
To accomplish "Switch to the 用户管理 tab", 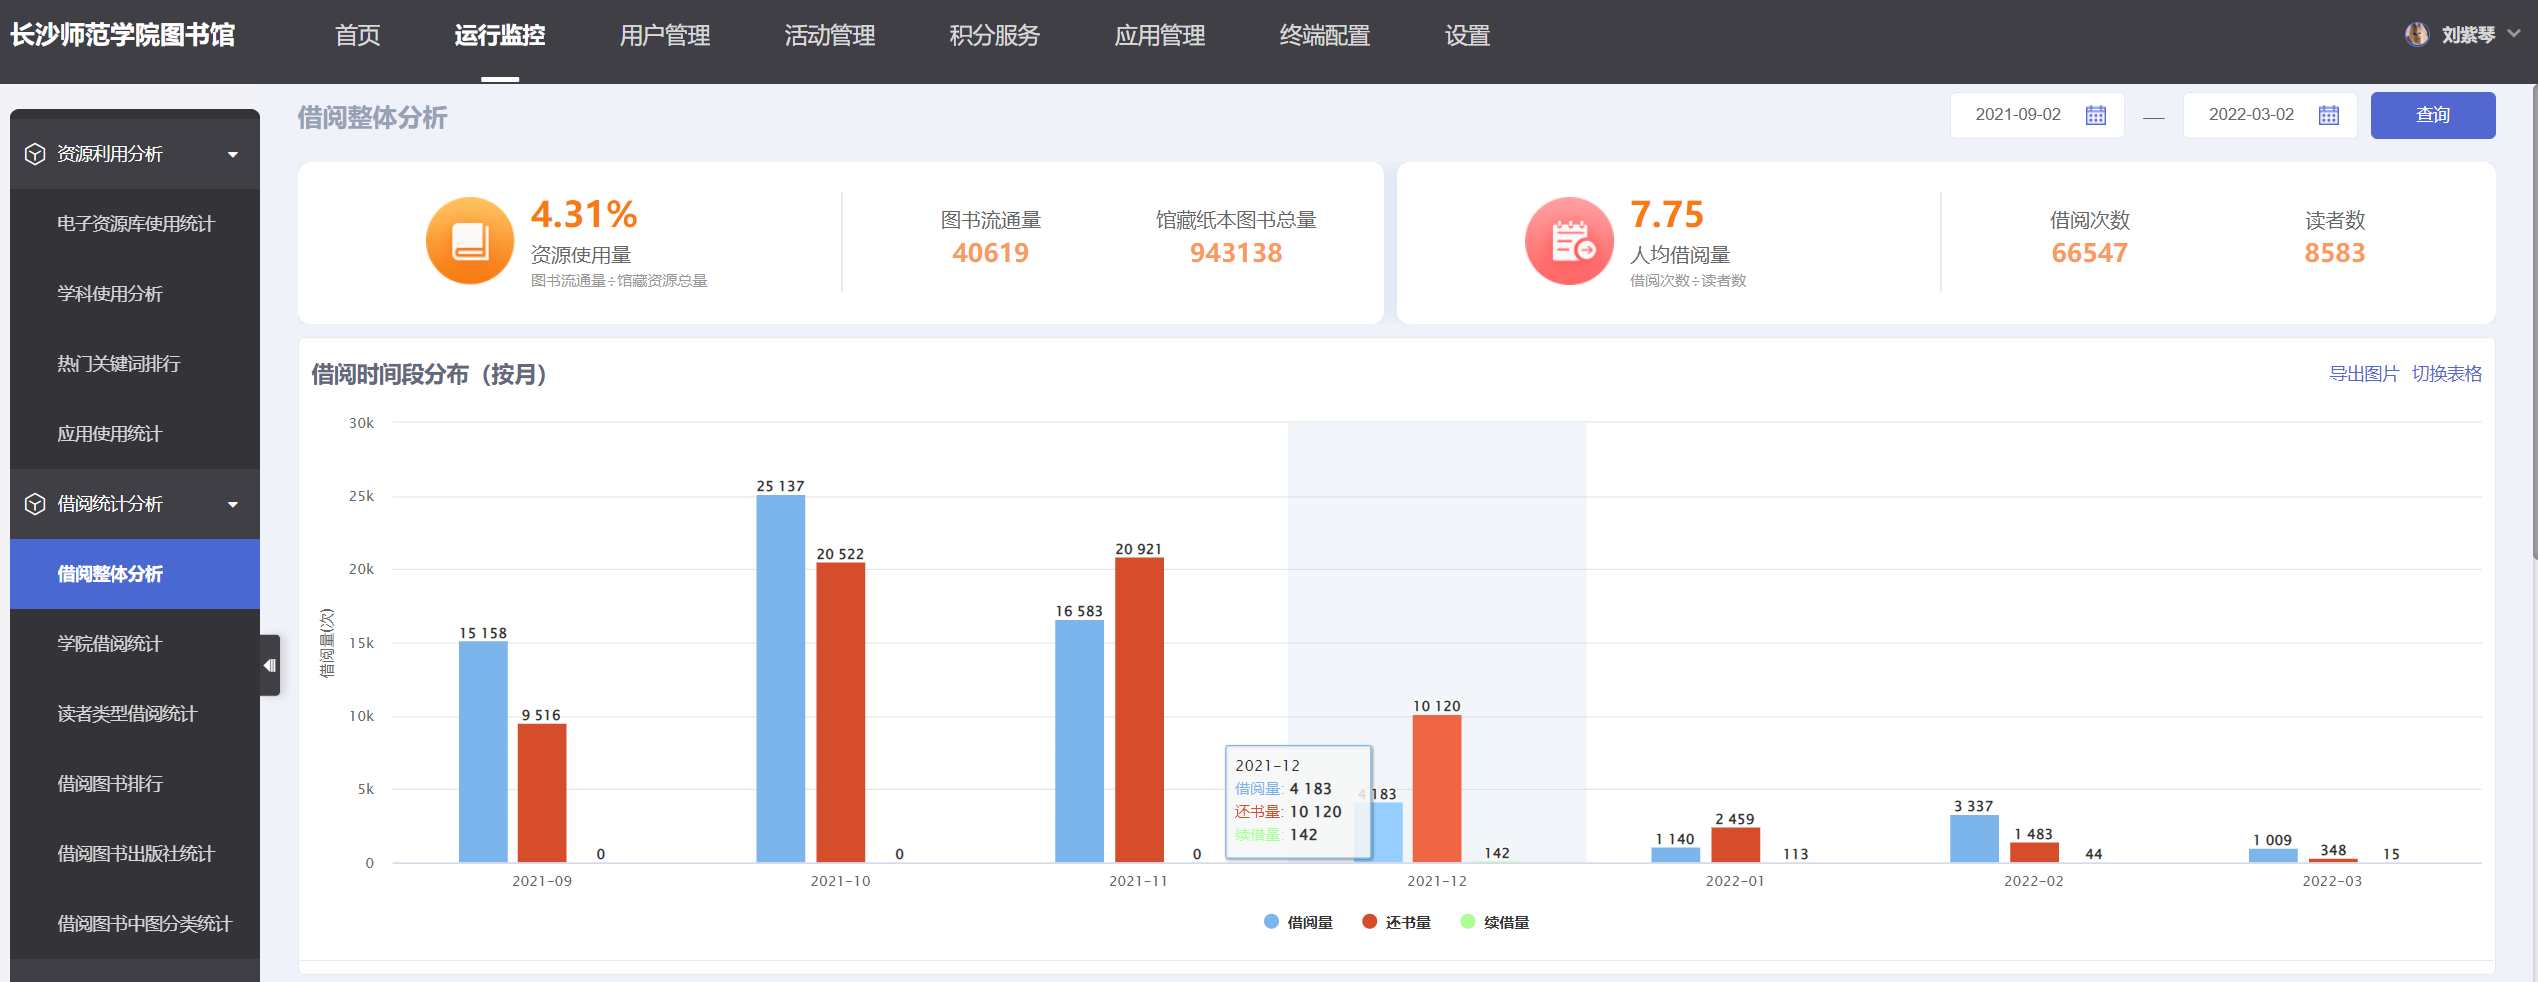I will coord(664,36).
